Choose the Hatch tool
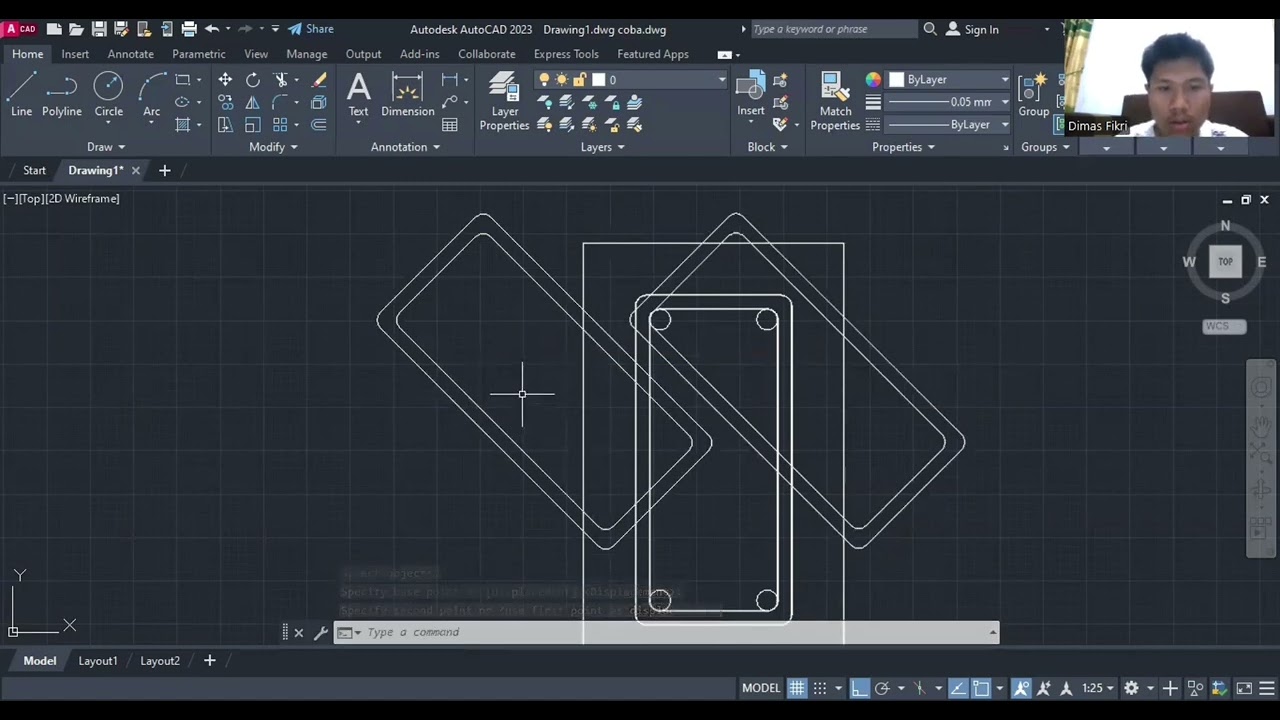Image resolution: width=1280 pixels, height=720 pixels. click(x=182, y=125)
